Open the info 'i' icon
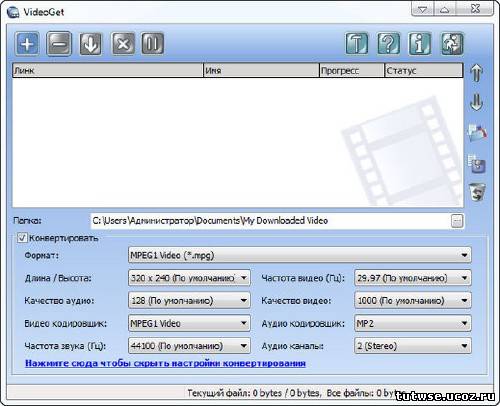The height and width of the screenshot is (406, 500). pyautogui.click(x=420, y=43)
